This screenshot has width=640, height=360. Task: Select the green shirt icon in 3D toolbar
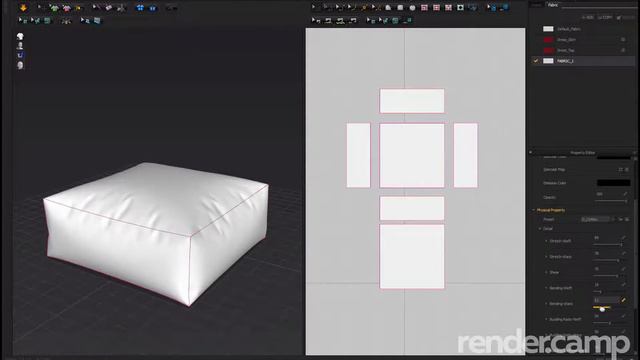point(54,8)
